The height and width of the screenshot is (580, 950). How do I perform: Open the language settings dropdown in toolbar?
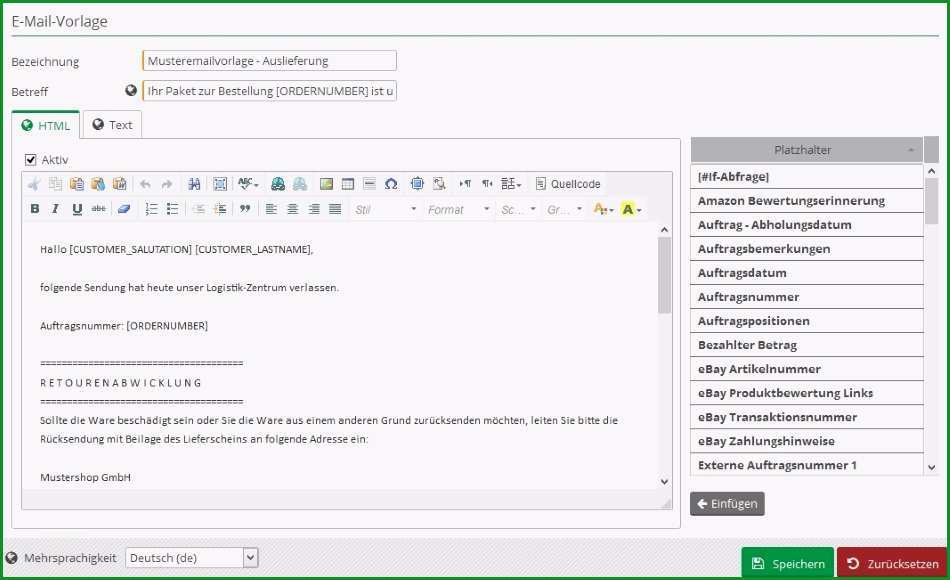click(511, 184)
